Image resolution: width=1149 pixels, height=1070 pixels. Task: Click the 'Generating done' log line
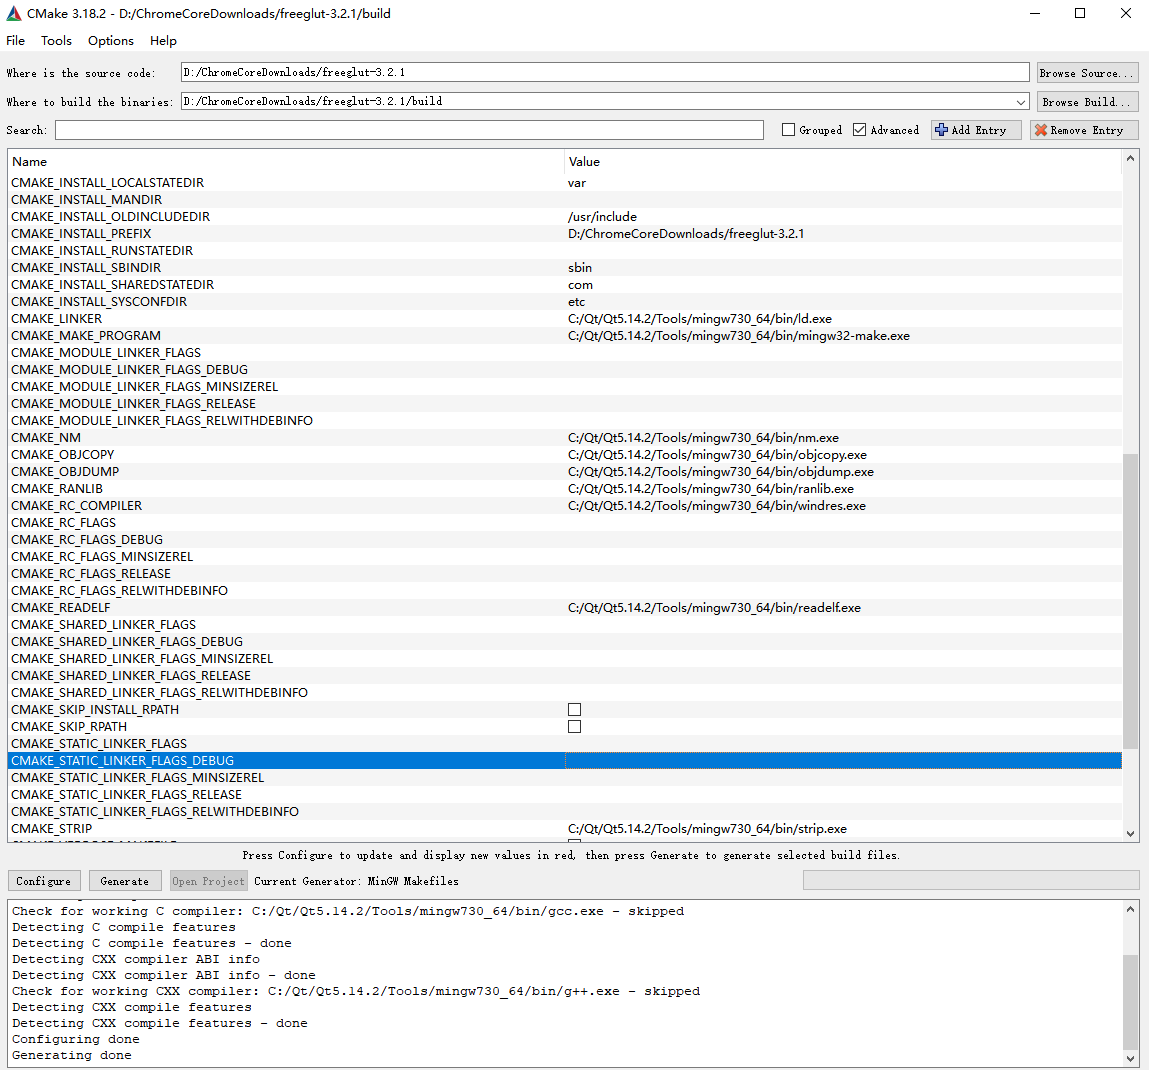[72, 1055]
